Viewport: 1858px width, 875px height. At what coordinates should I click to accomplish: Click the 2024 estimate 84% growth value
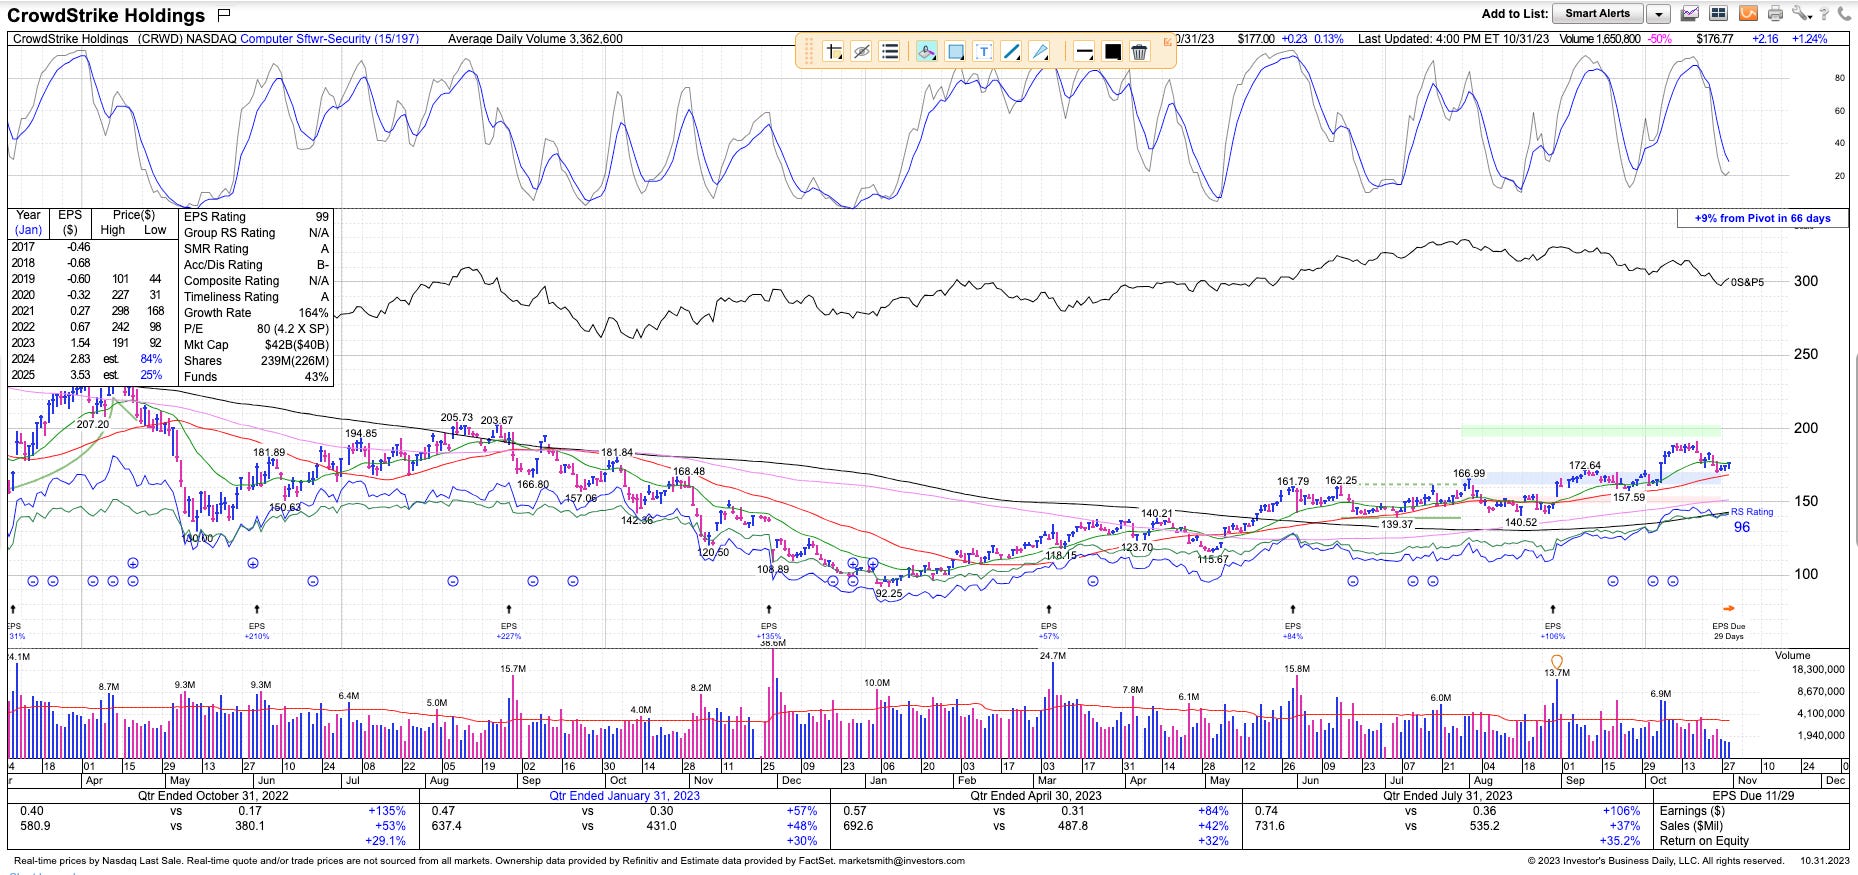[x=151, y=359]
